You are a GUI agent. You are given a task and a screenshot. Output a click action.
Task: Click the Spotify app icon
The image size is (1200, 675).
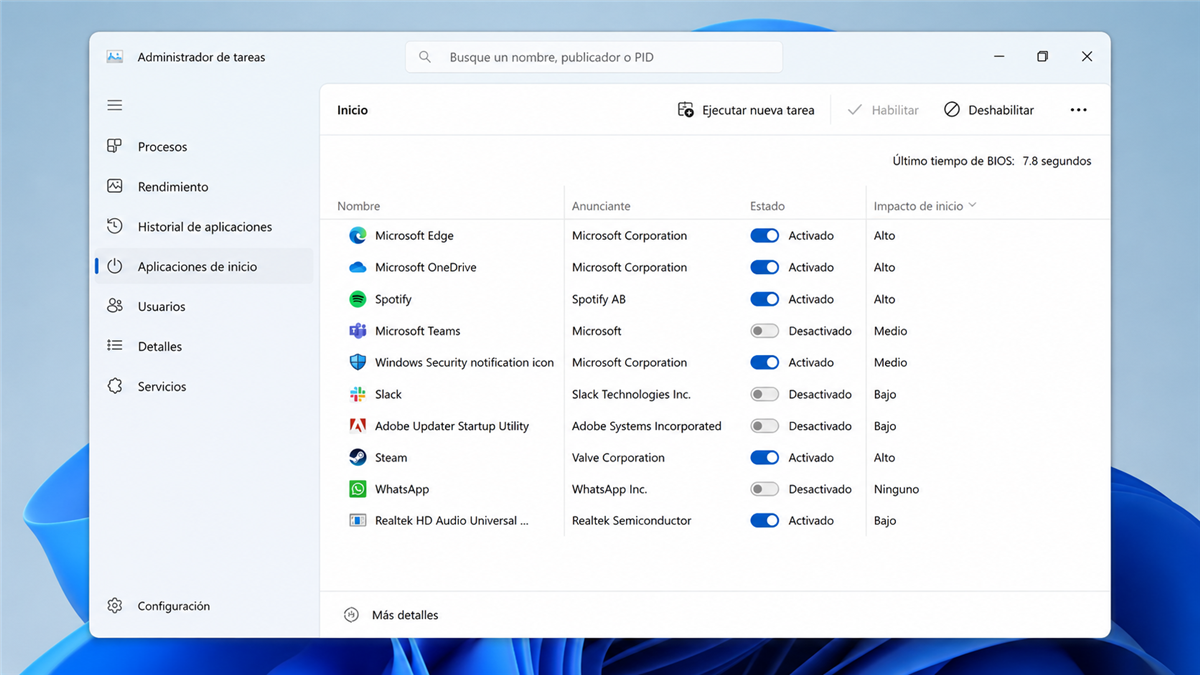[357, 299]
